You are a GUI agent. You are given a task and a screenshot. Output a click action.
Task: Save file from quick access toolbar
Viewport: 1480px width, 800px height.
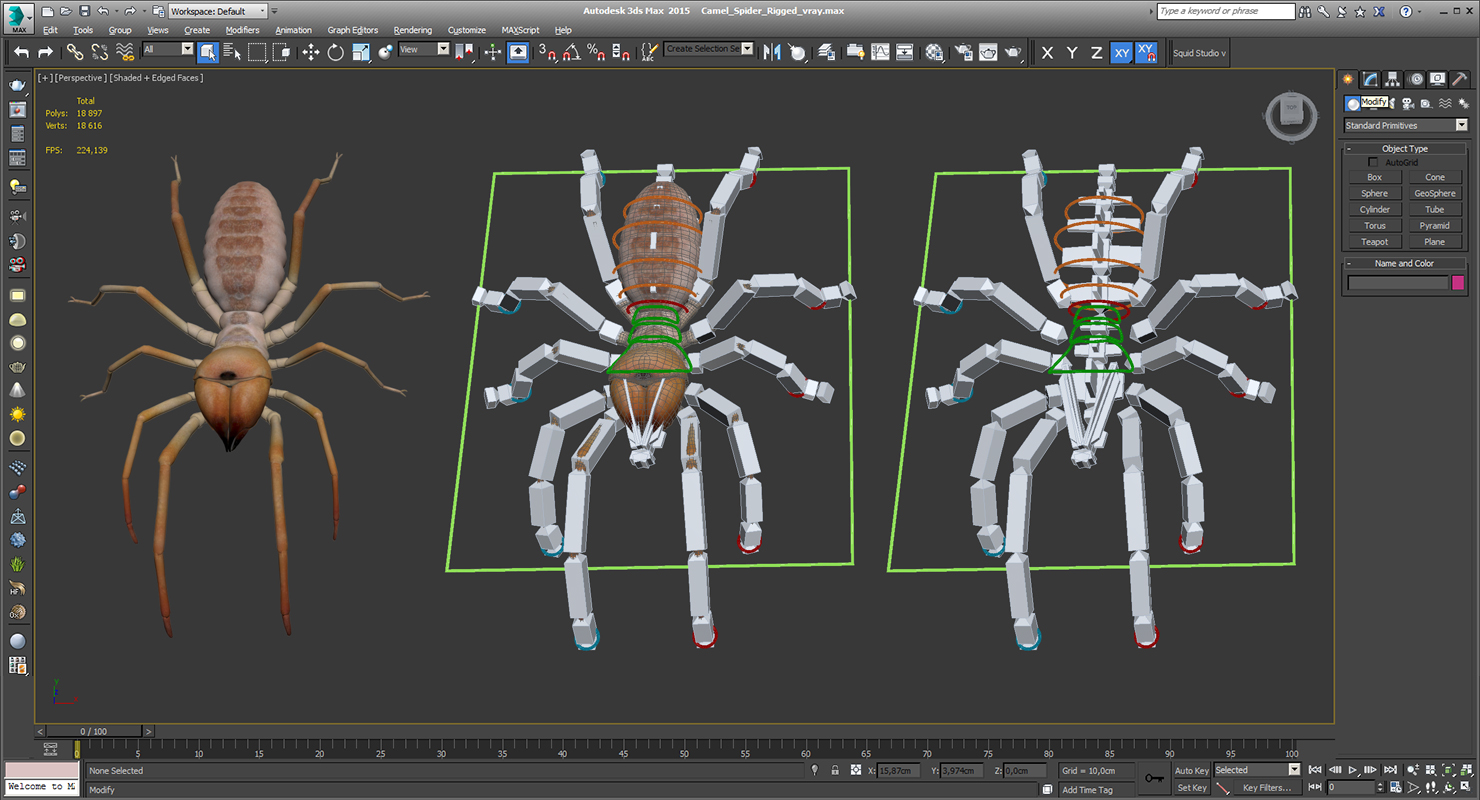(84, 11)
